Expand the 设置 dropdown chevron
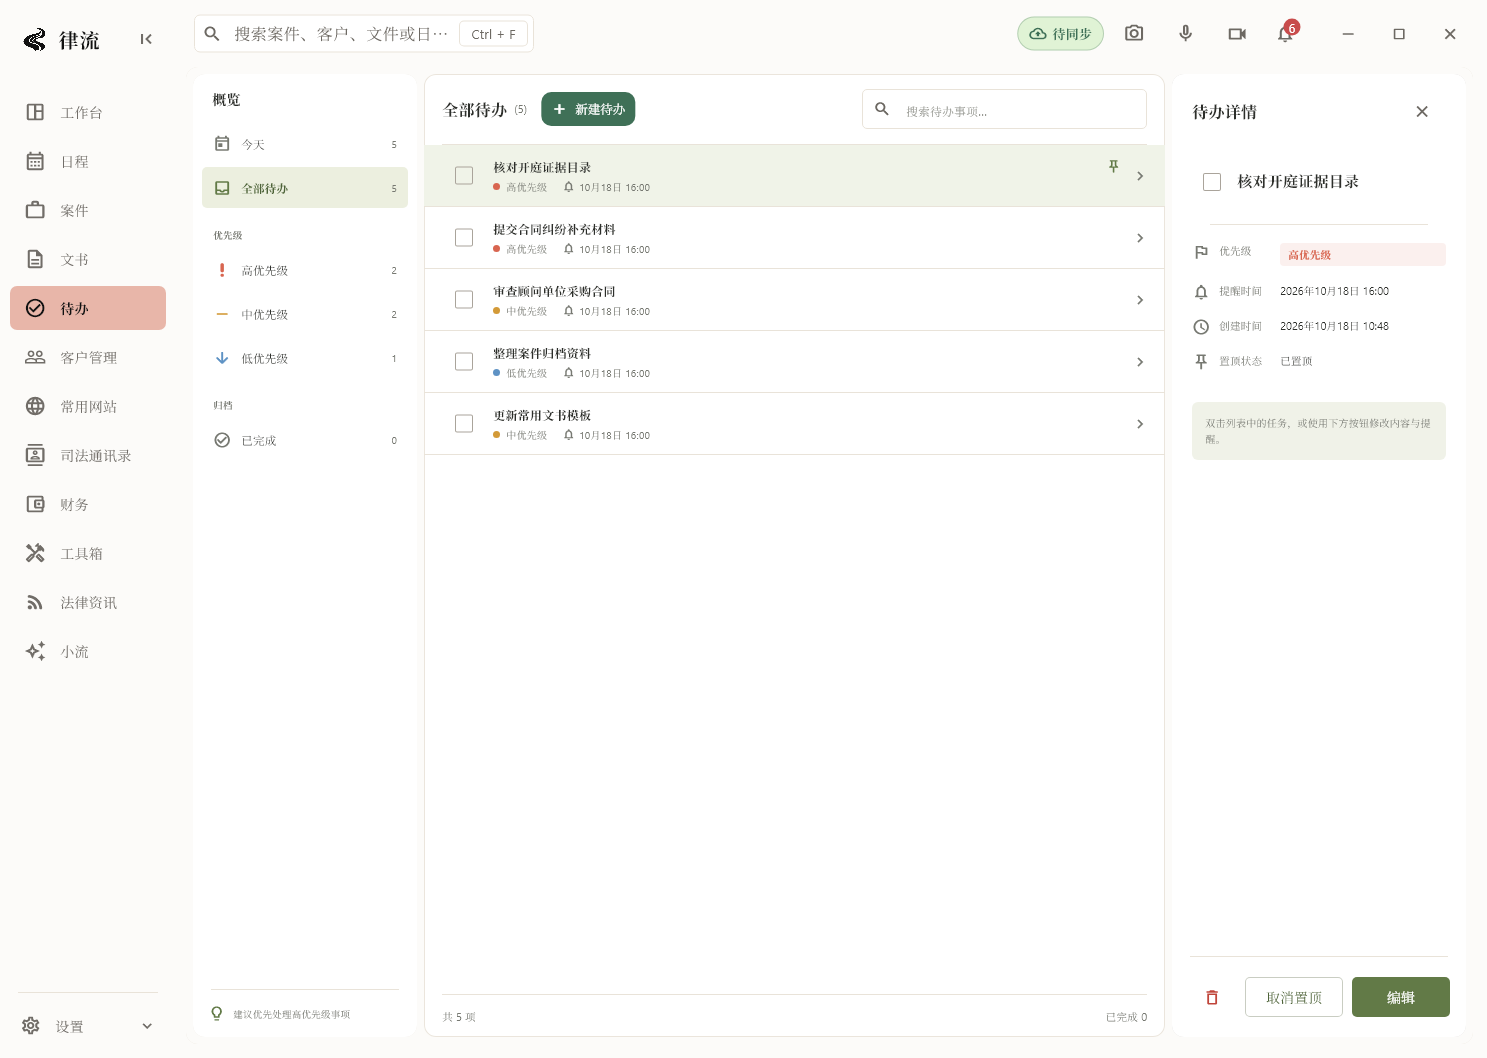This screenshot has width=1487, height=1058. click(x=147, y=1026)
